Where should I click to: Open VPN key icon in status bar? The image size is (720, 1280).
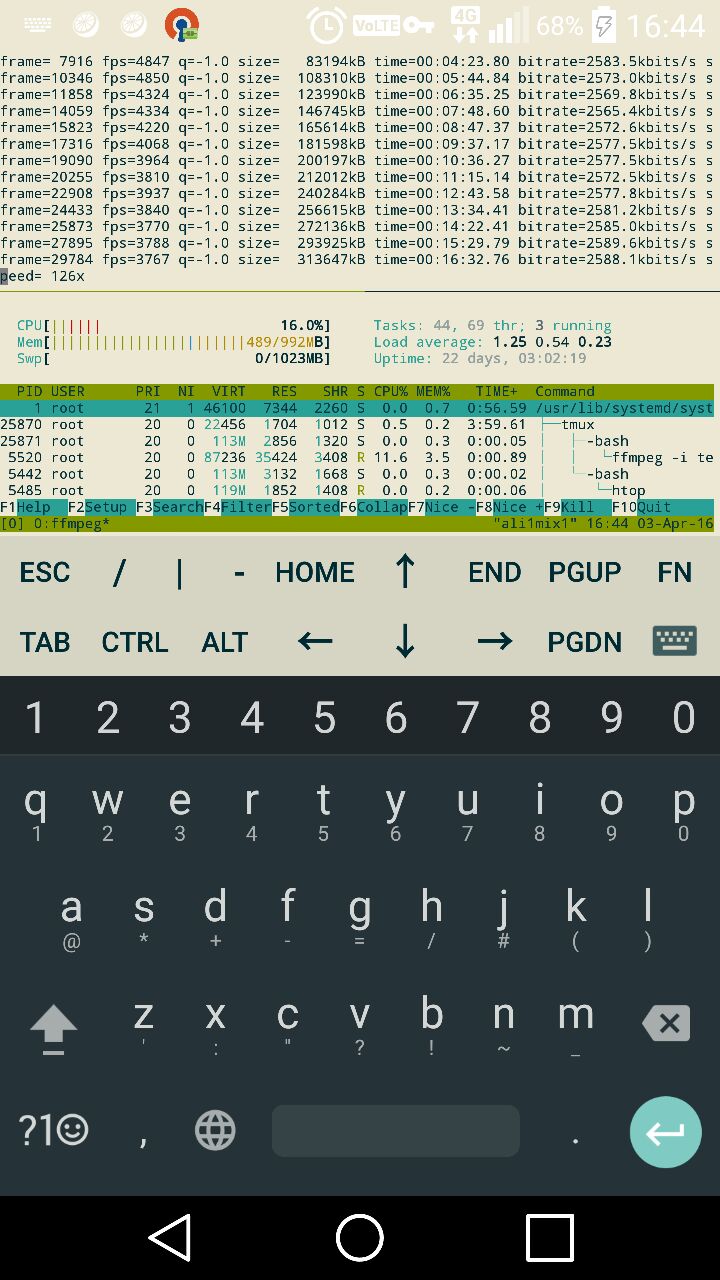pyautogui.click(x=421, y=25)
